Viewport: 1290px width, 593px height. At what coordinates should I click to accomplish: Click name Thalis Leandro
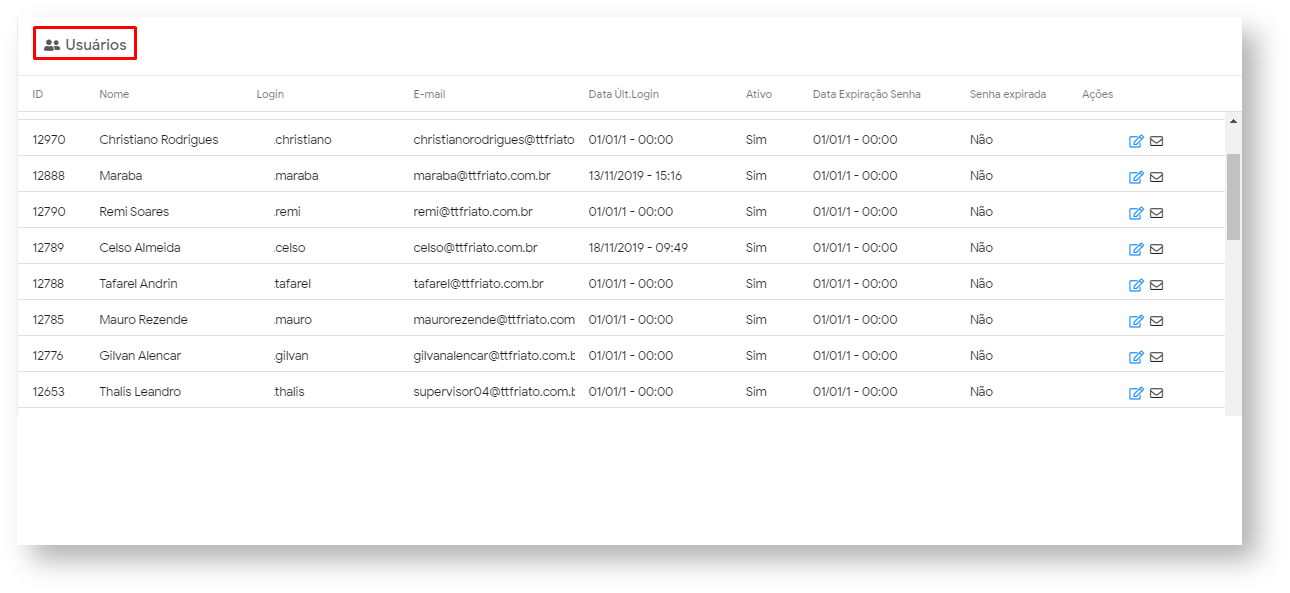tap(140, 392)
